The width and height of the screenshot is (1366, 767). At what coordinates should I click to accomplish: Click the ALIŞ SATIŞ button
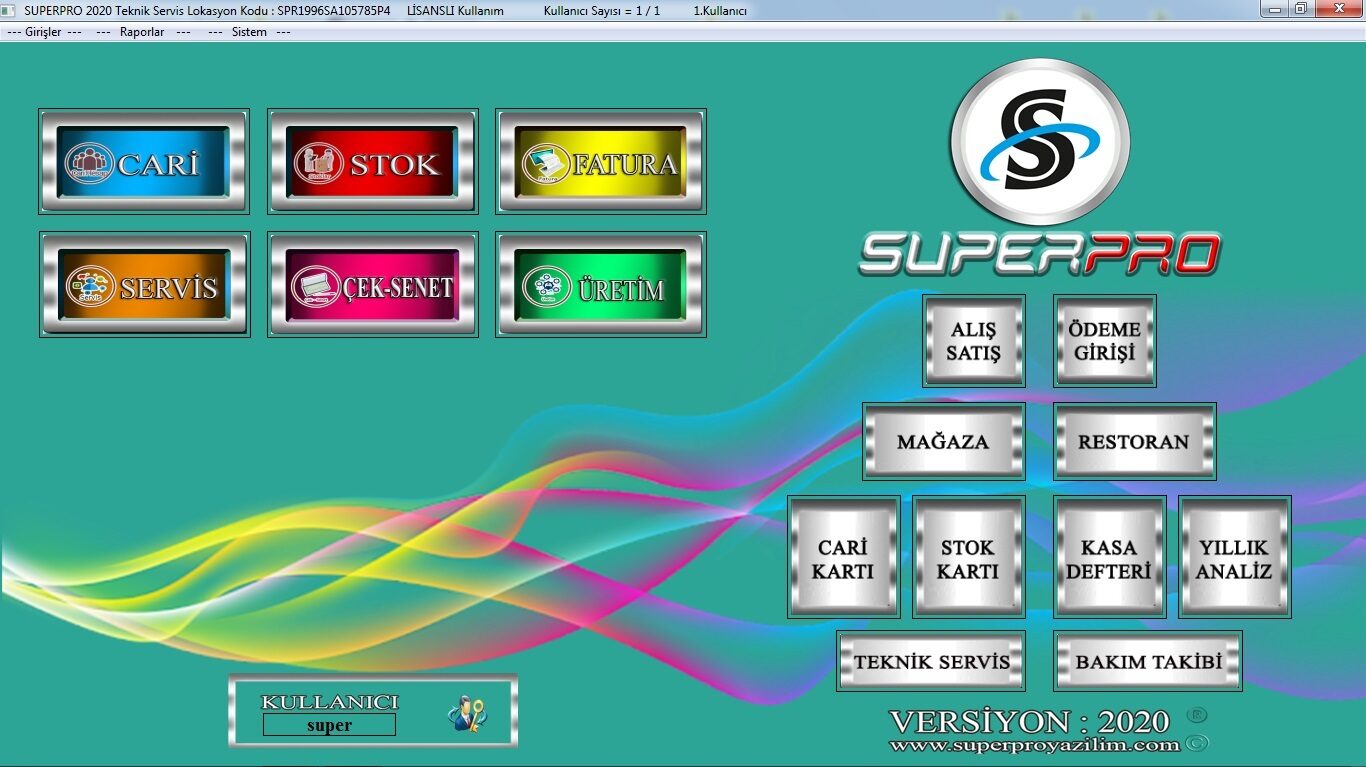974,341
